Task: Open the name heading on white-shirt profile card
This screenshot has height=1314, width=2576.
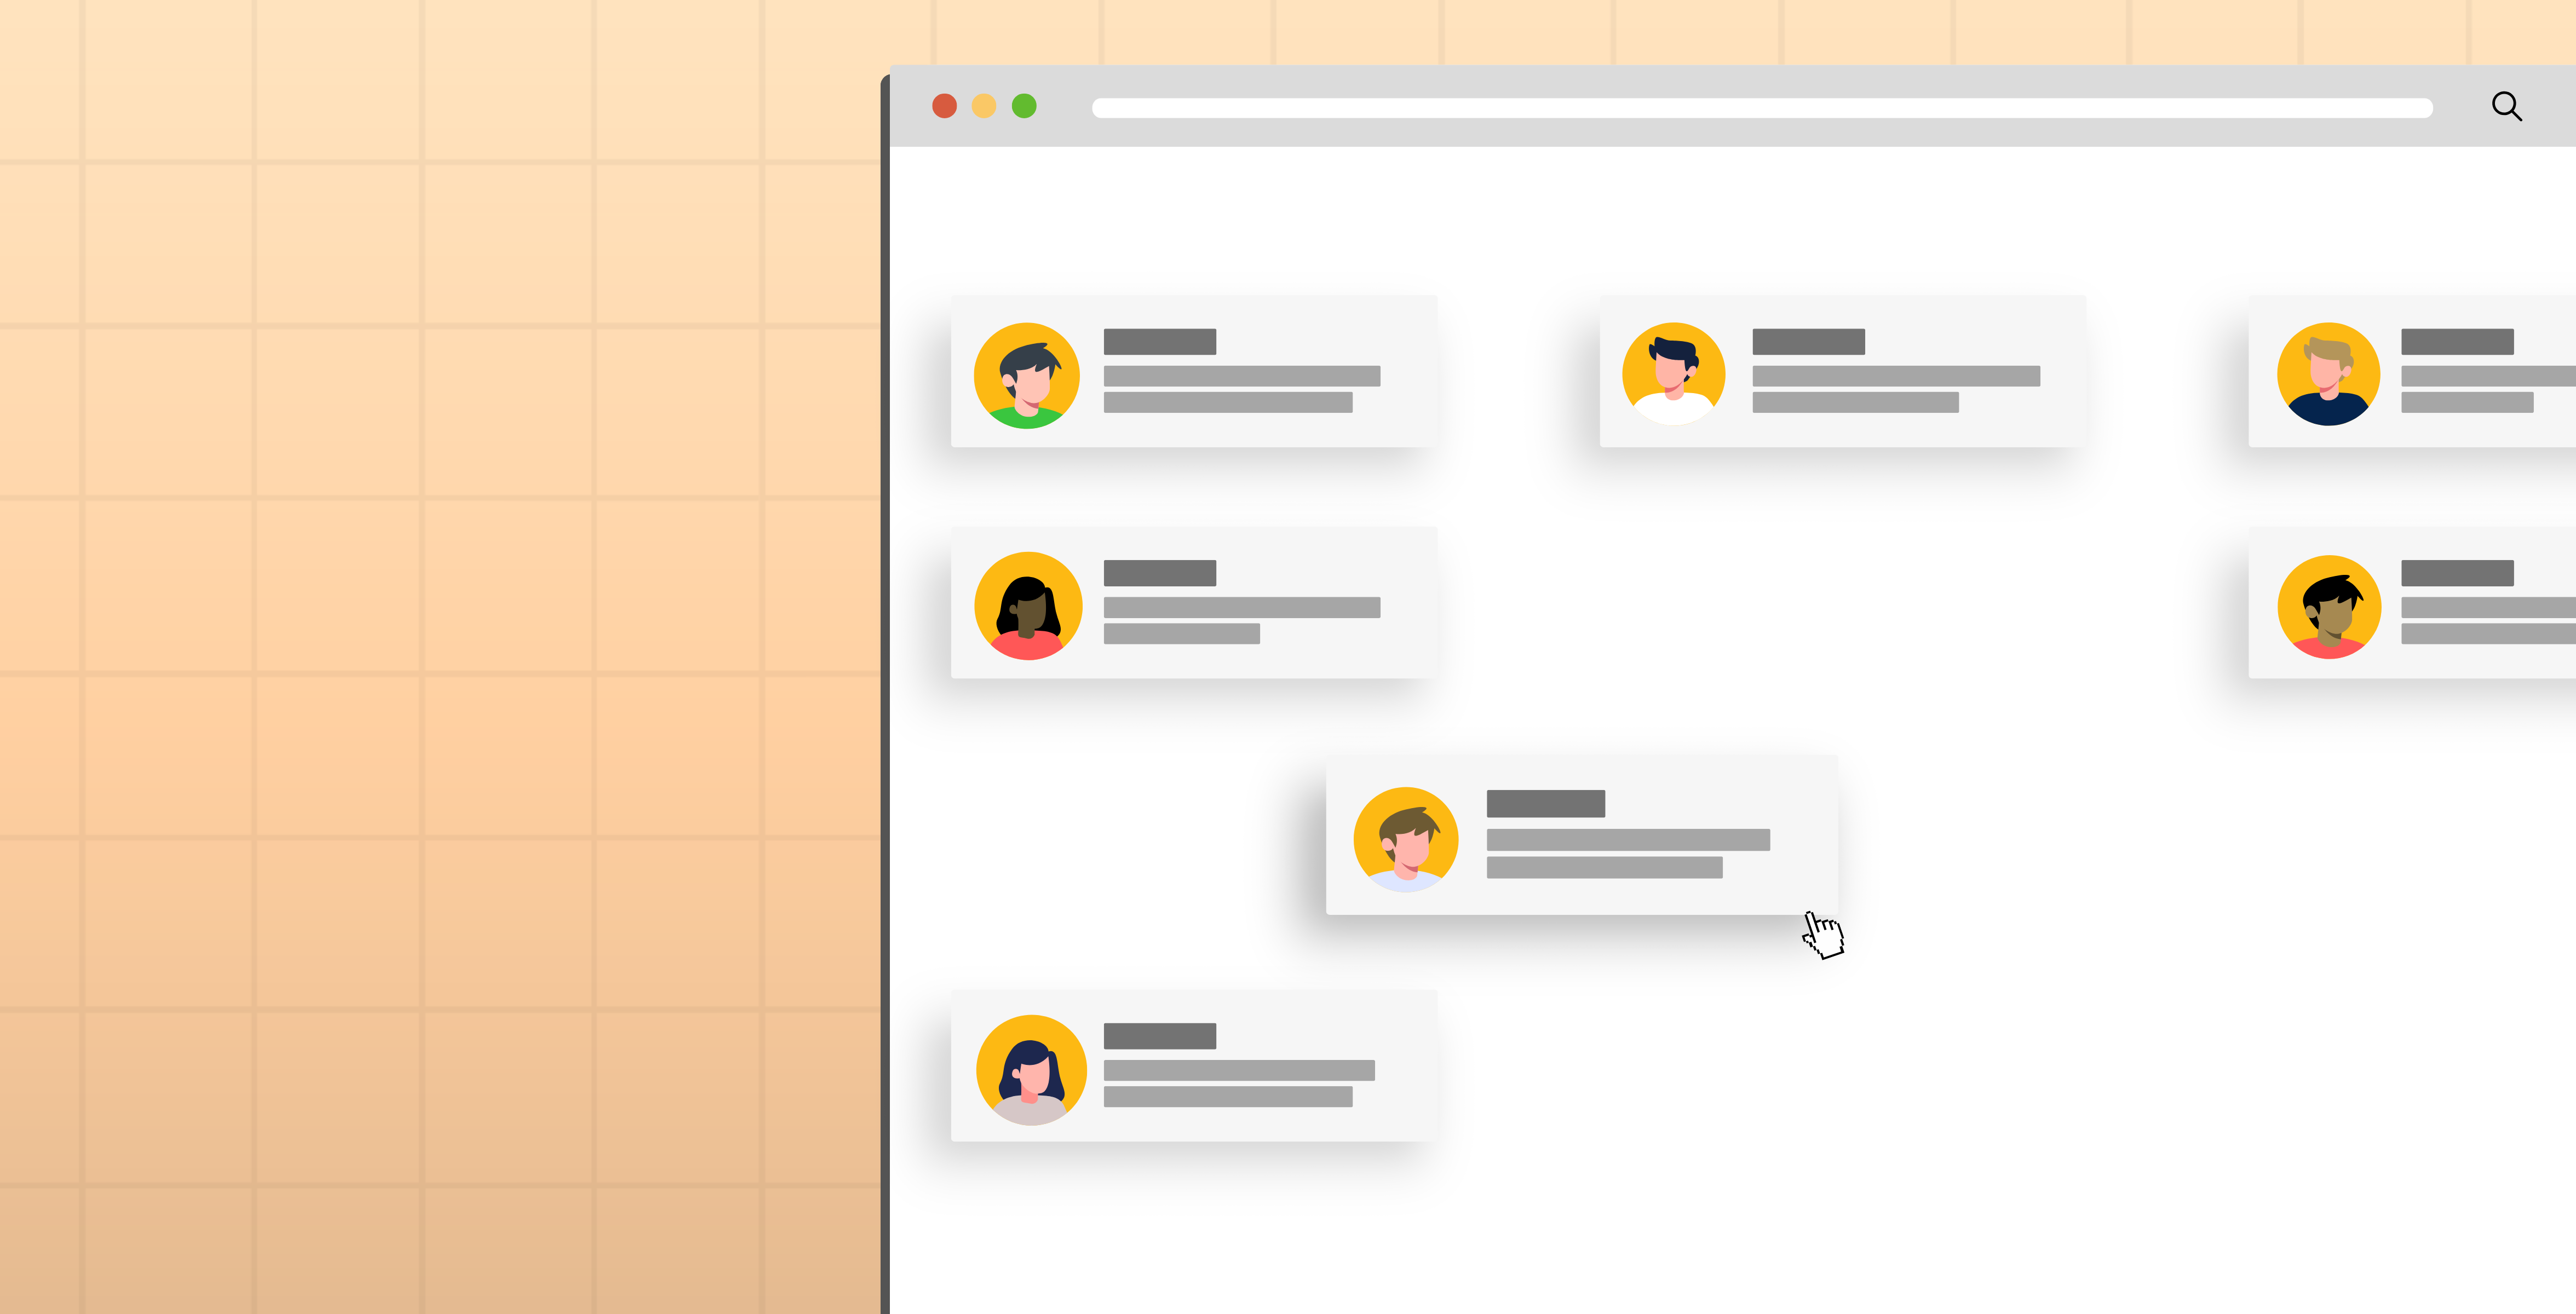Action: (x=1808, y=342)
